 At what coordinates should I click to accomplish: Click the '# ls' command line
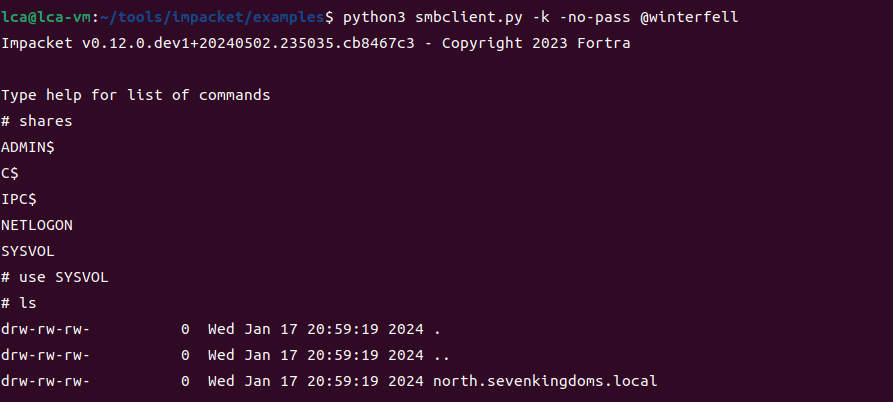pos(19,303)
